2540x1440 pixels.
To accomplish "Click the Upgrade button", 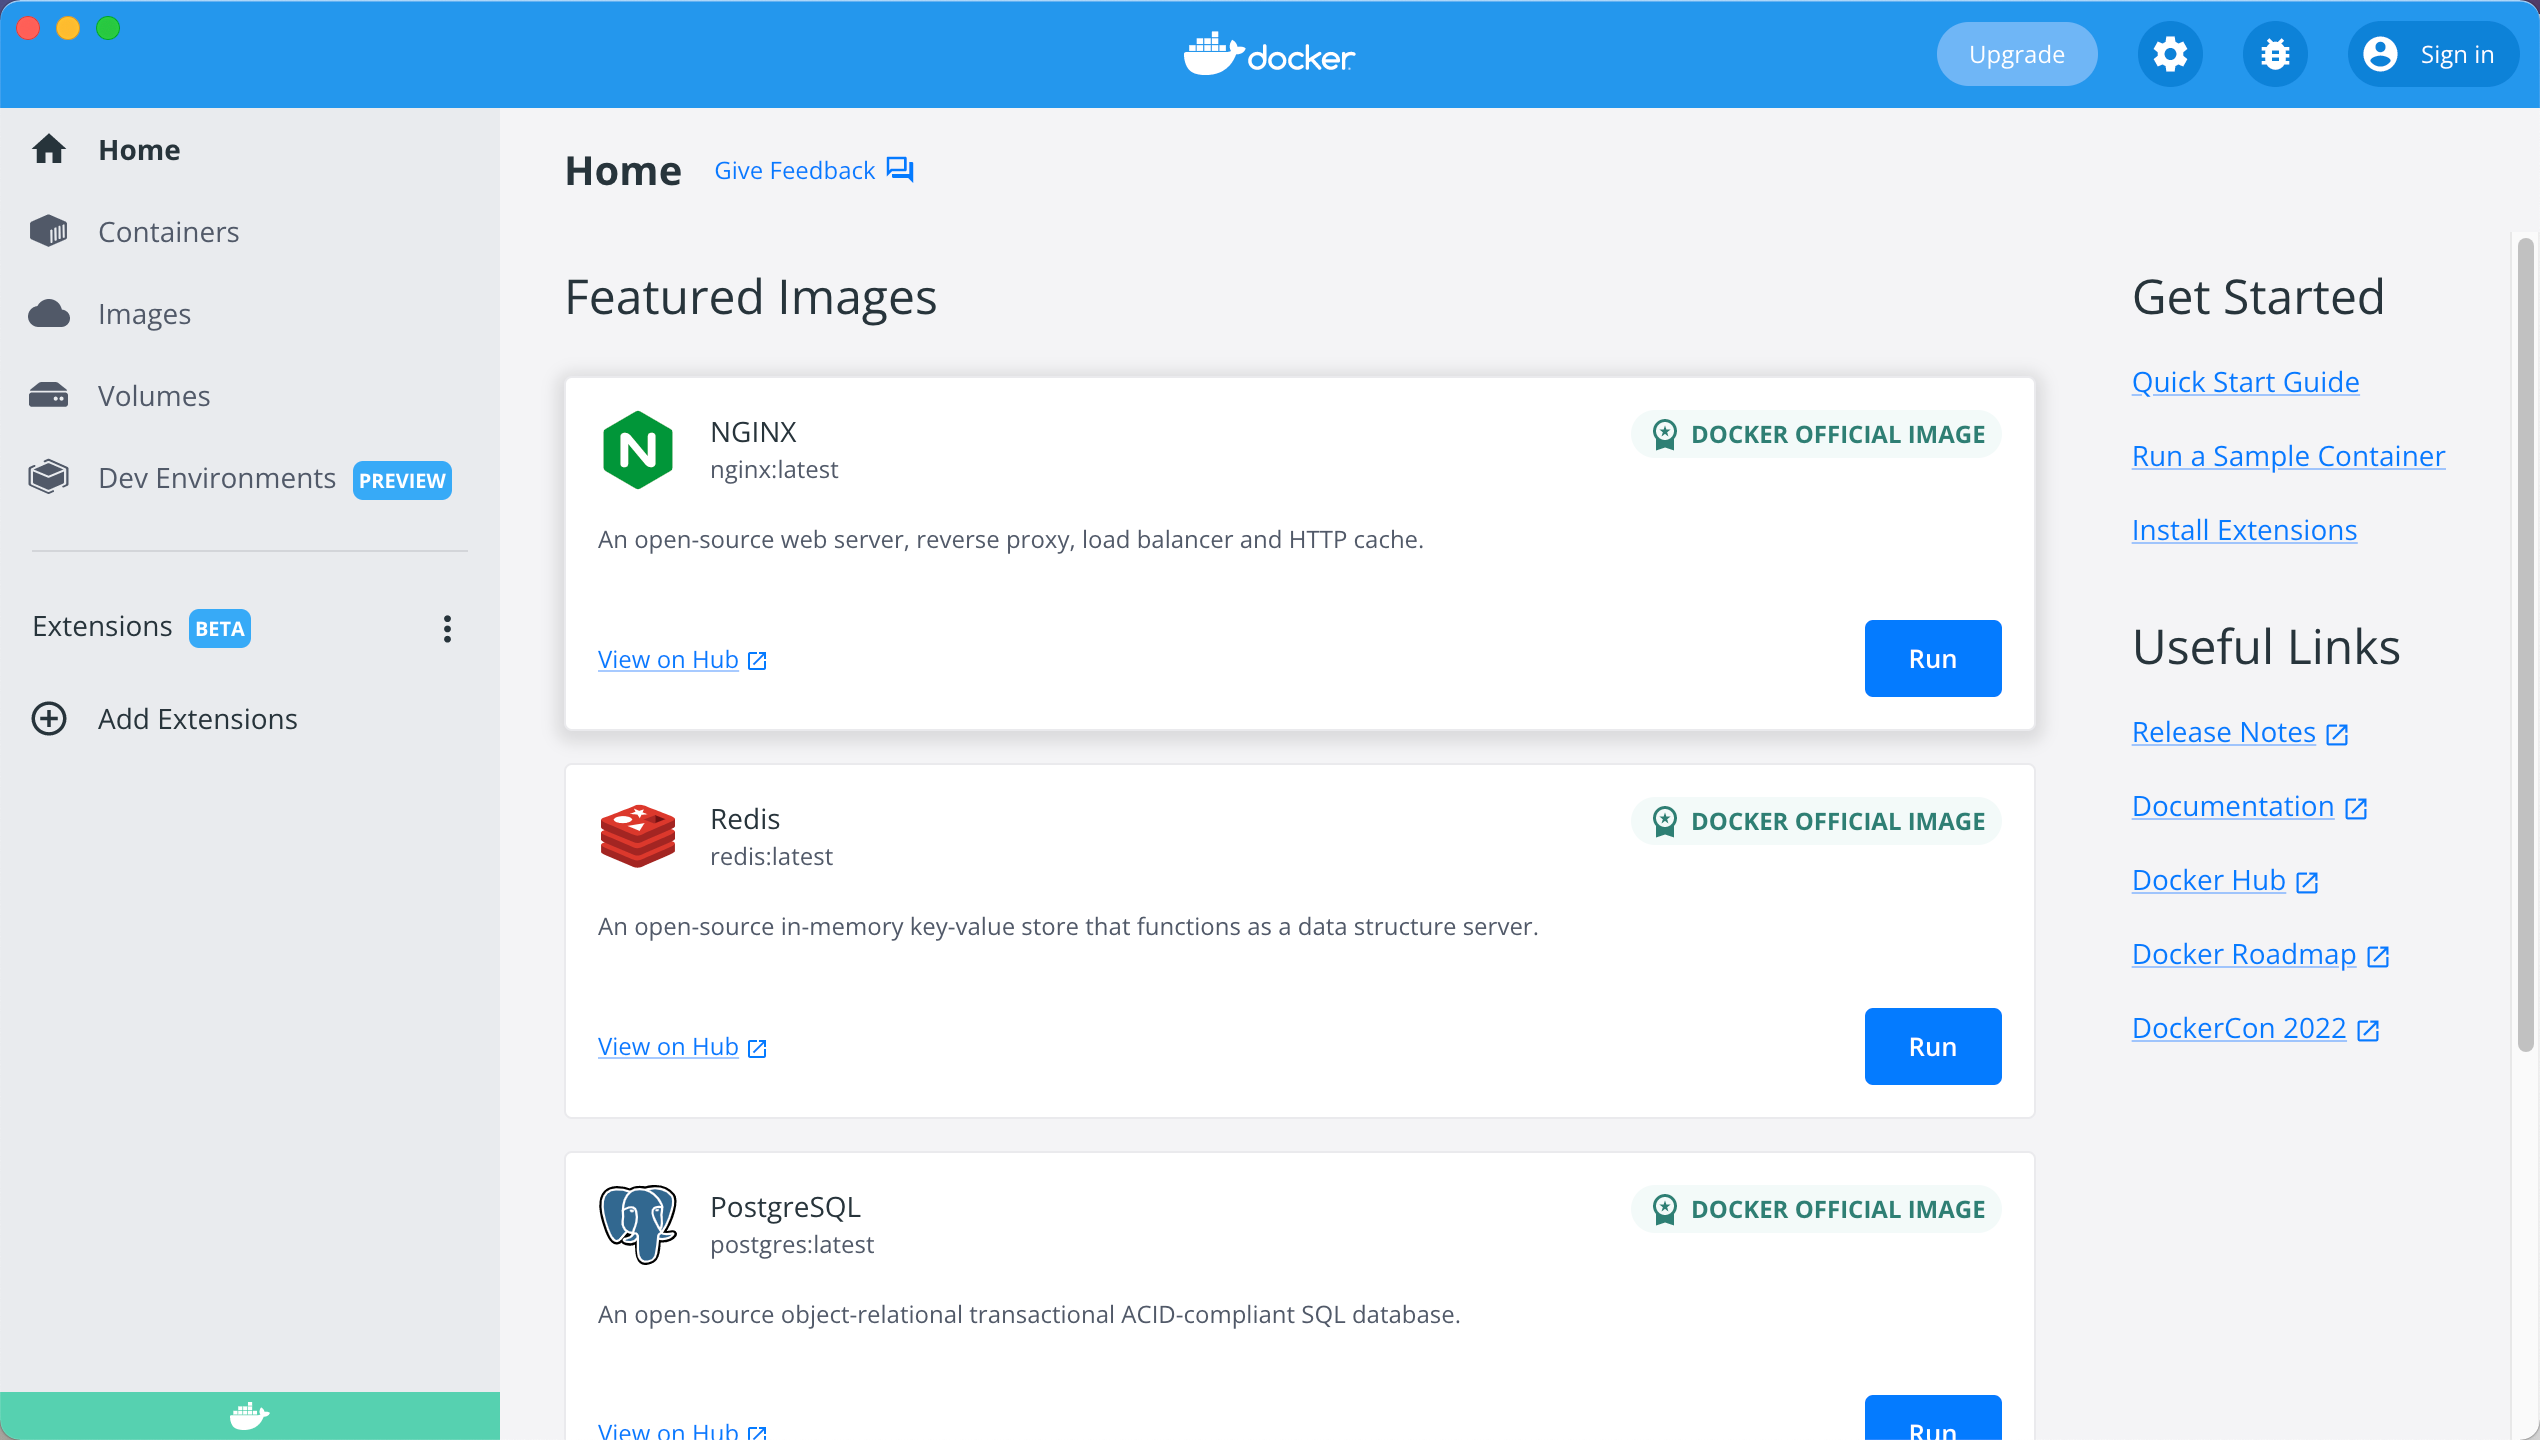I will click(x=2016, y=54).
